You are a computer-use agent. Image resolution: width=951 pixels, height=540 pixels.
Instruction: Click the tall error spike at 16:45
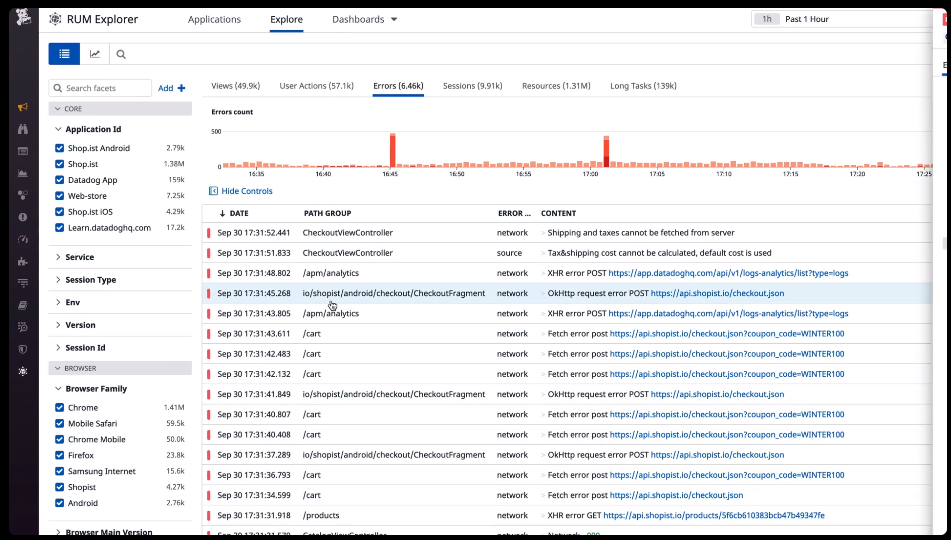pyautogui.click(x=393, y=150)
